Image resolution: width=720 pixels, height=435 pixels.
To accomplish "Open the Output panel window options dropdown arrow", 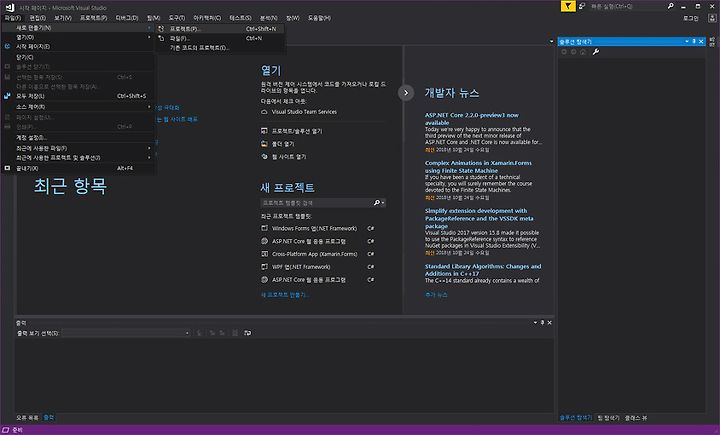I will 535,322.
